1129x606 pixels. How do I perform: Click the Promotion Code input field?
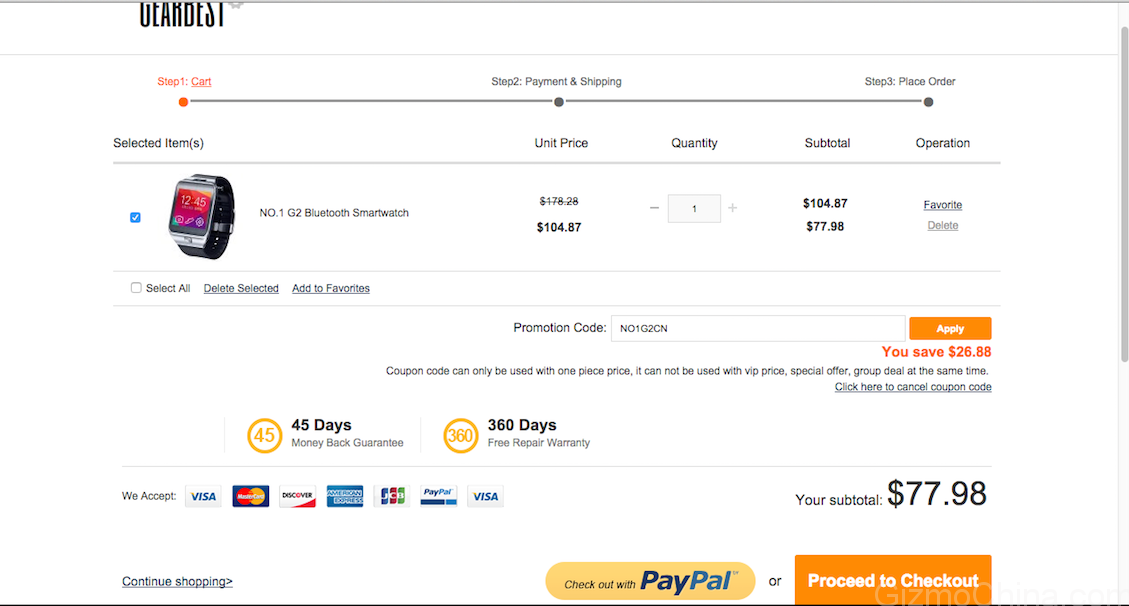coord(758,328)
